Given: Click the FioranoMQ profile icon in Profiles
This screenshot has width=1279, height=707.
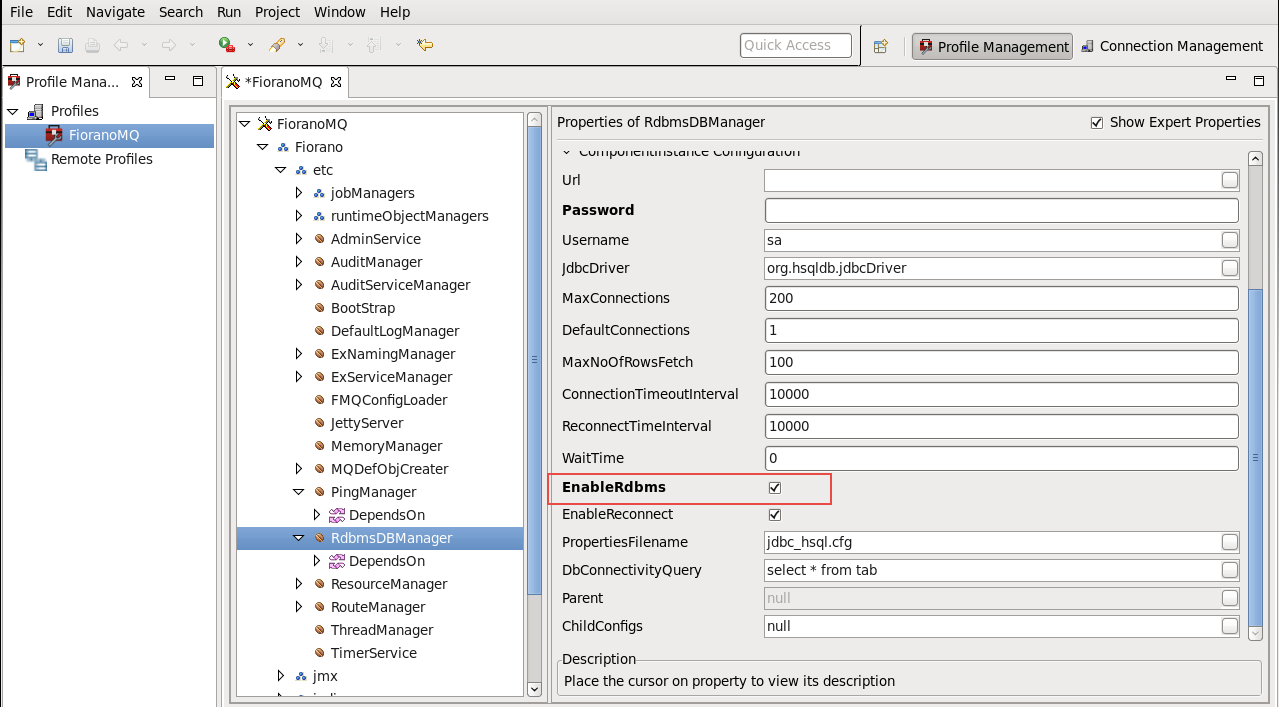Looking at the screenshot, I should point(54,135).
